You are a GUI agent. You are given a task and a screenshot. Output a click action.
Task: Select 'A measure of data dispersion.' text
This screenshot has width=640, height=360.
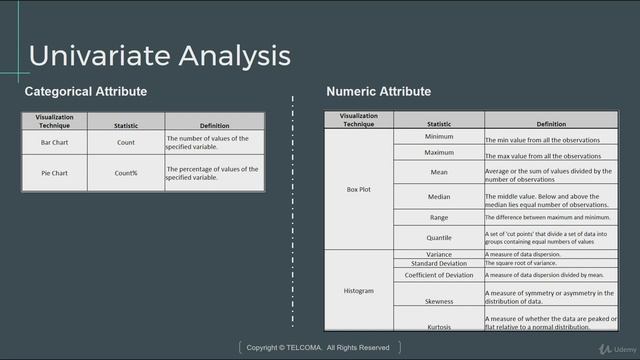pyautogui.click(x=522, y=254)
